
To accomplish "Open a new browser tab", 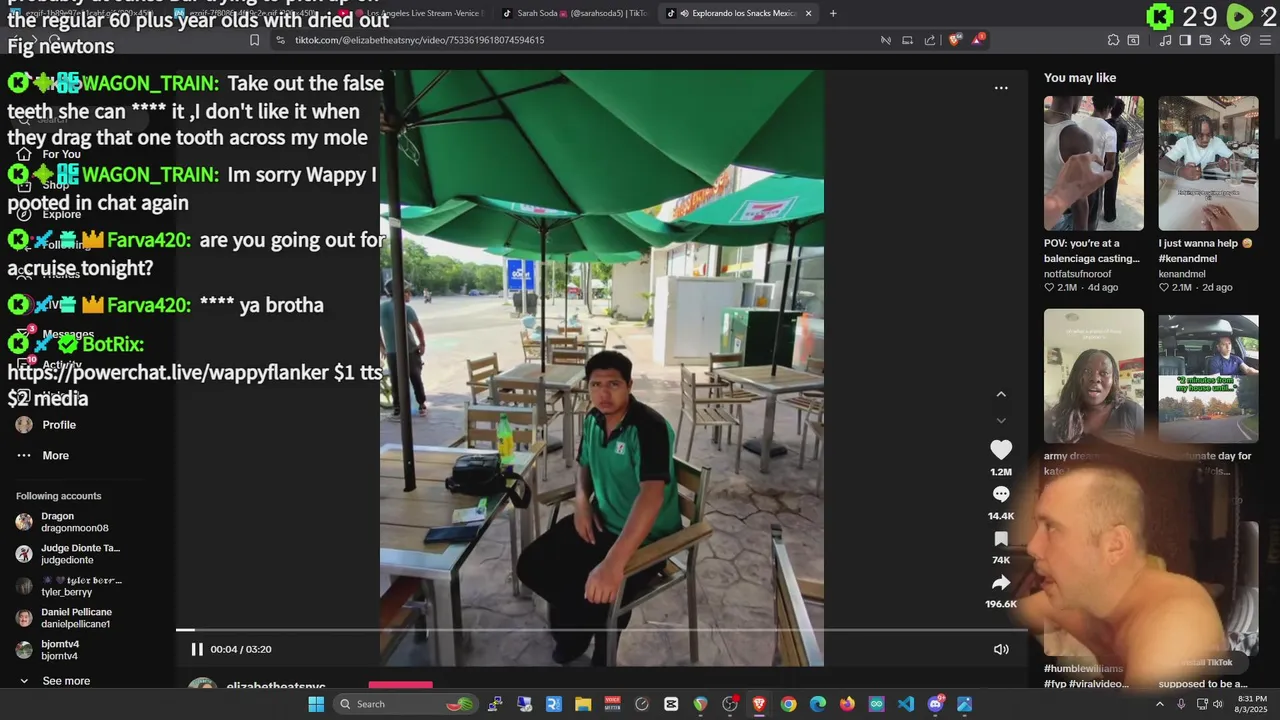I will click(833, 13).
